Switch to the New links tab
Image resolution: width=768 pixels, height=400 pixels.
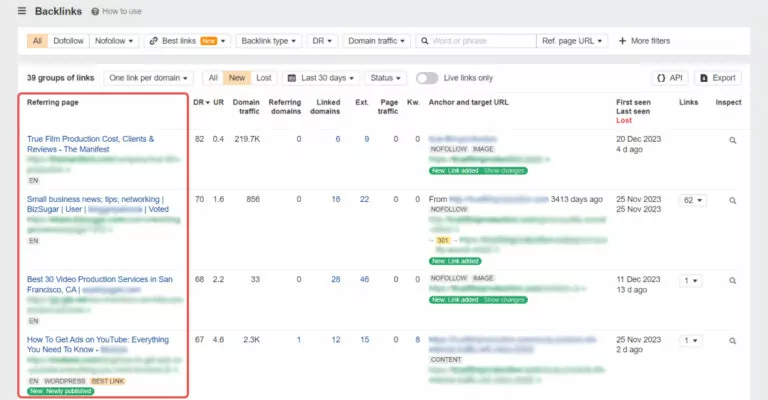click(x=238, y=78)
